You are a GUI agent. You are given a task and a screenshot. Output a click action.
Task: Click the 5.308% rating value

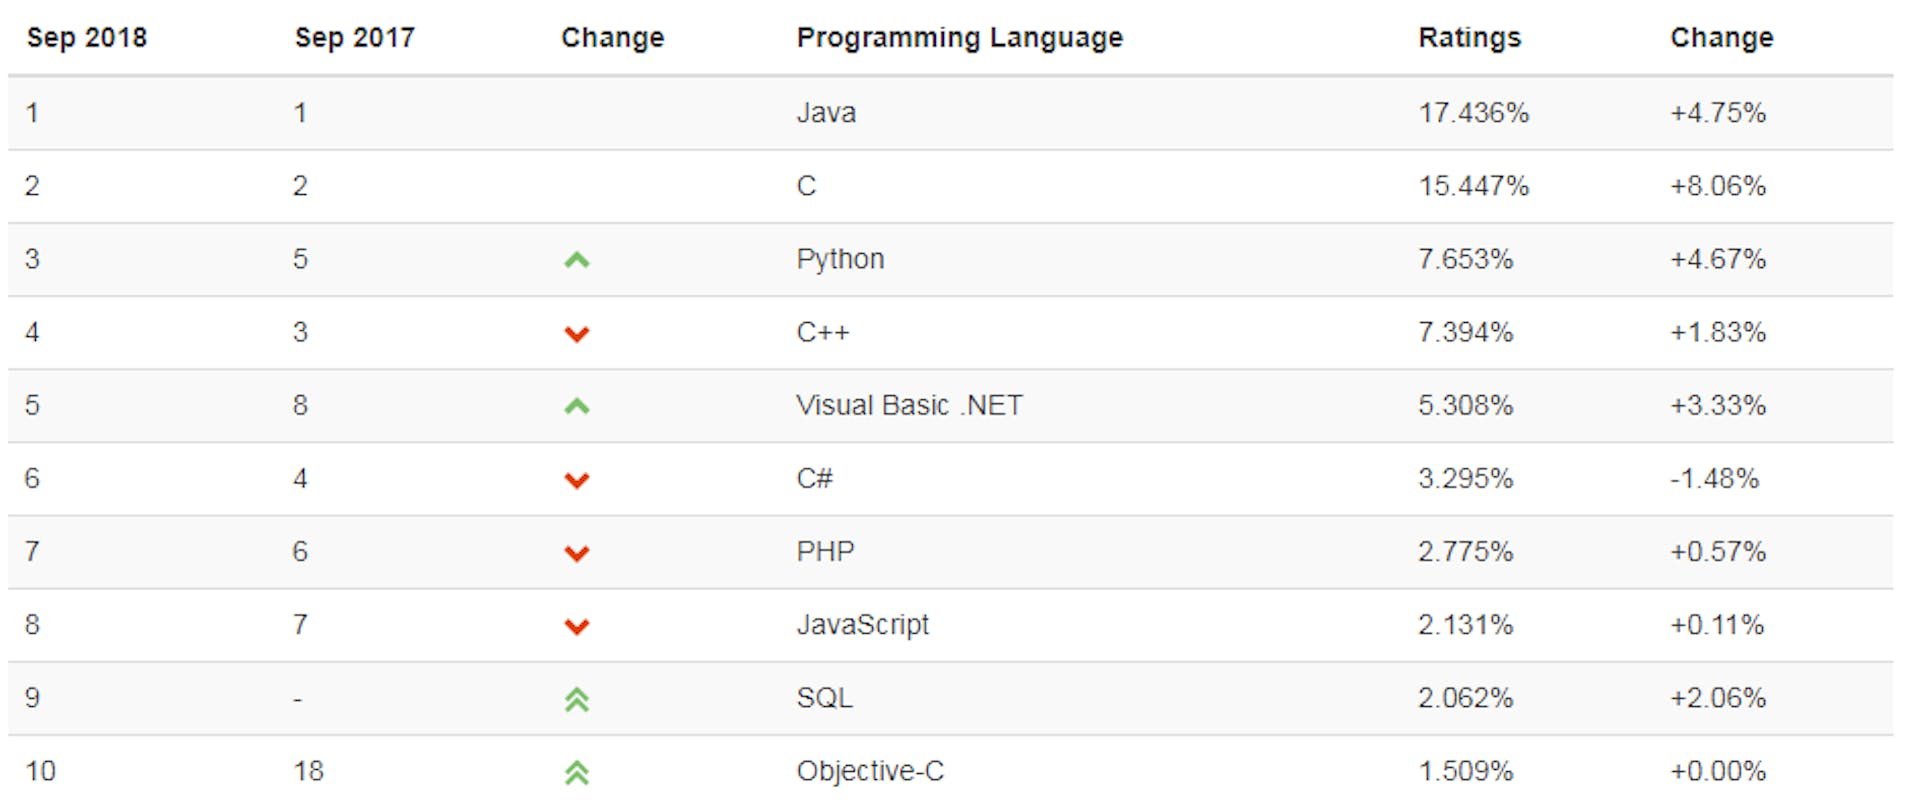1465,405
